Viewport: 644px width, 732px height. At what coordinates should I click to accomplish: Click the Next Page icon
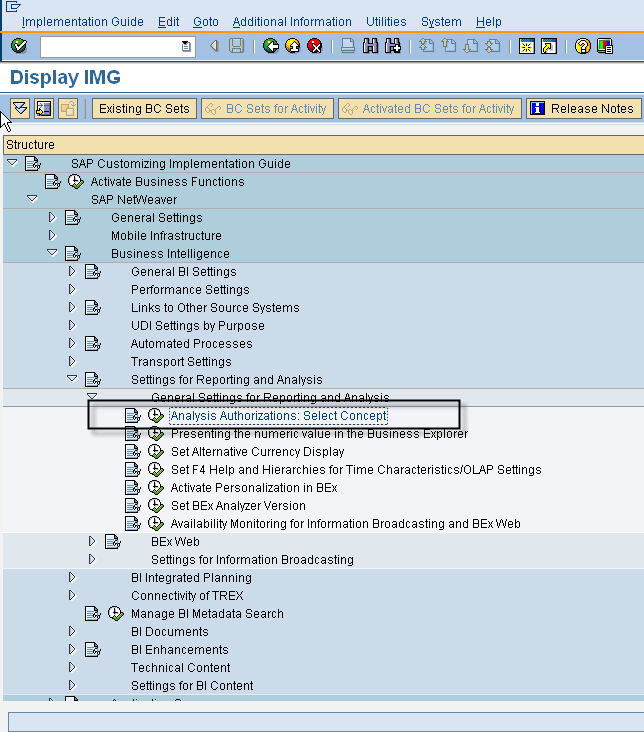click(x=471, y=46)
